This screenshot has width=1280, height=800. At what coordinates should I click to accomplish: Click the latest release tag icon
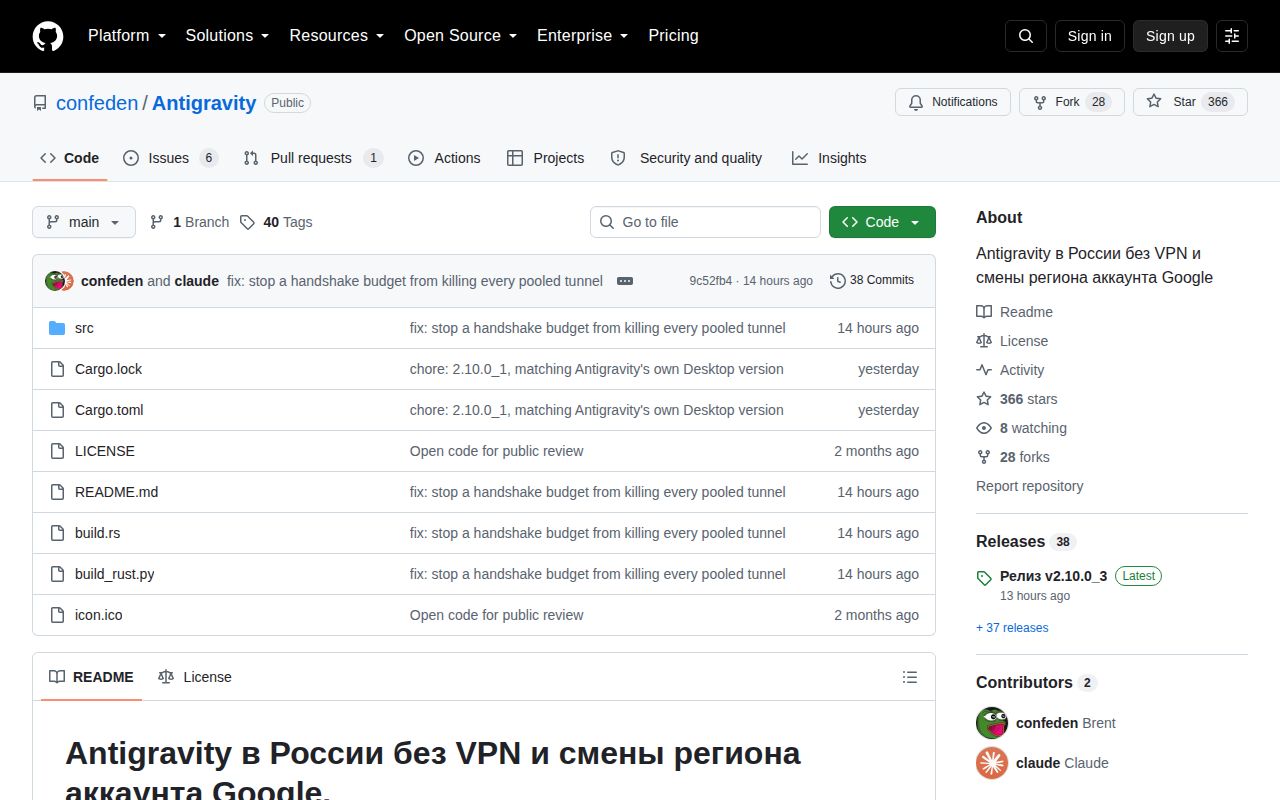click(x=984, y=577)
